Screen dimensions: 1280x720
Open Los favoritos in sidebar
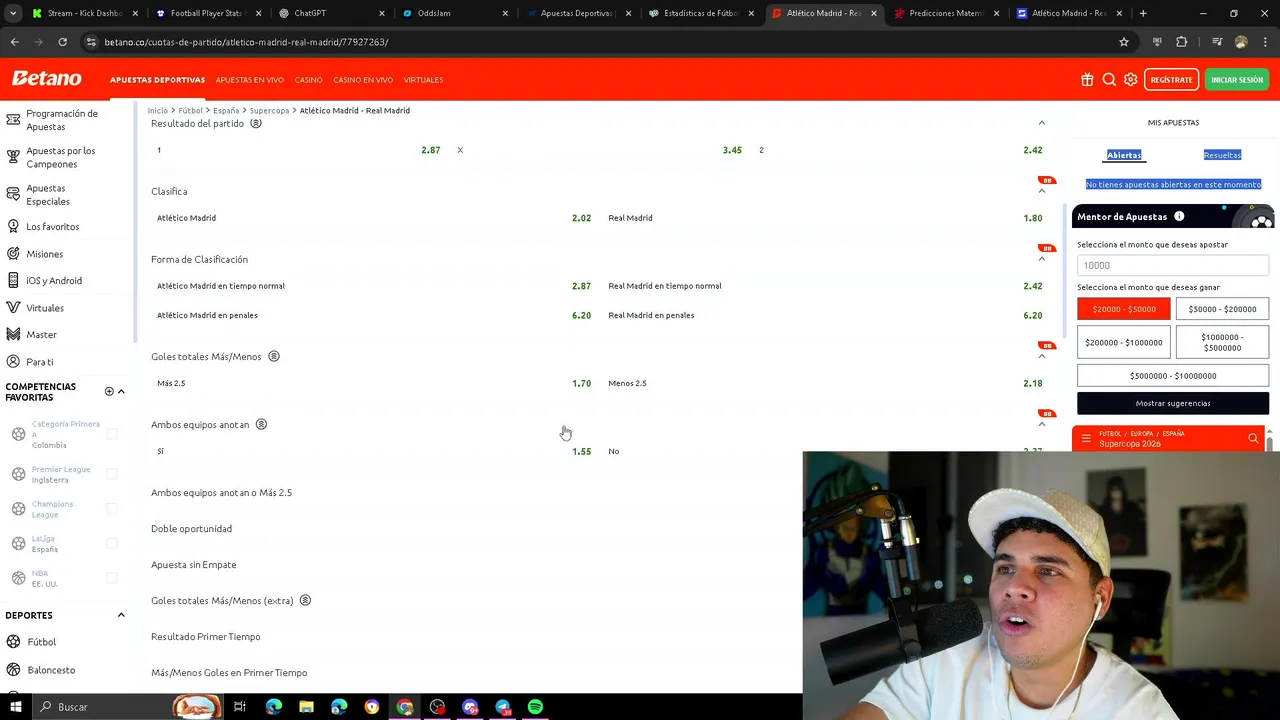click(52, 227)
